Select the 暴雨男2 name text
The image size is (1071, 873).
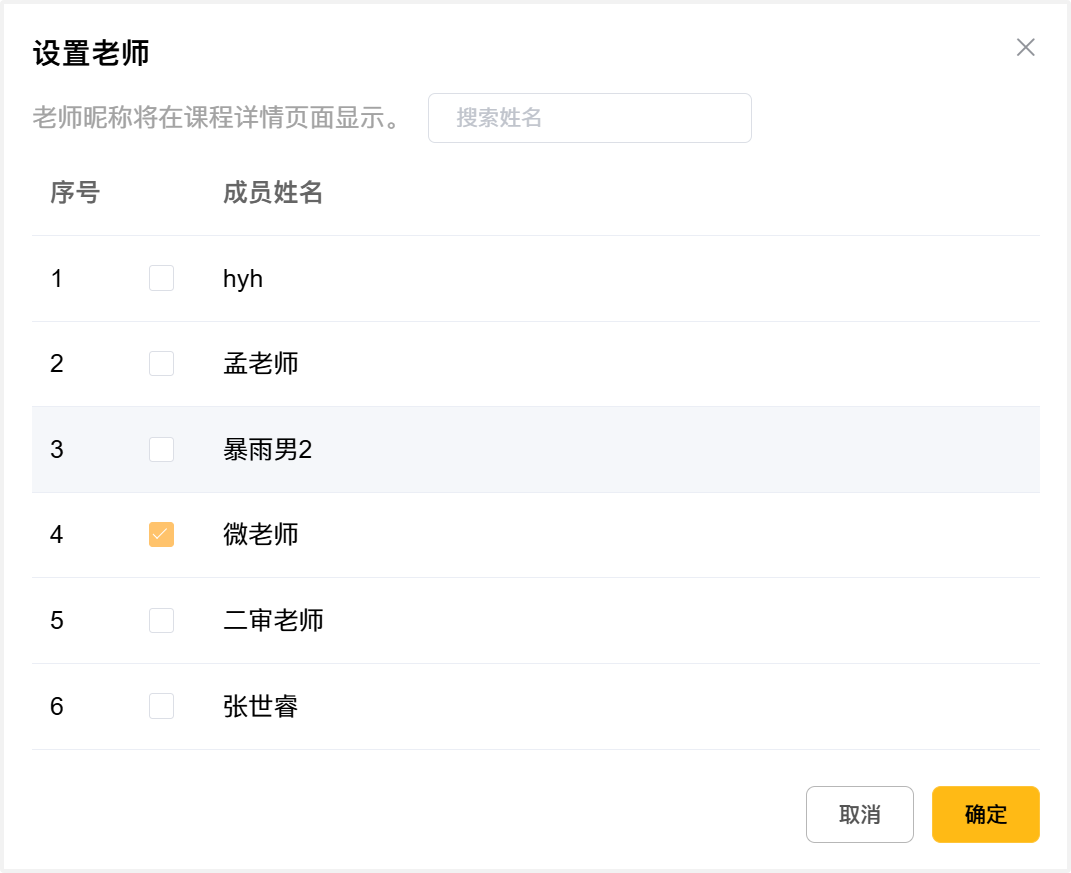[267, 449]
